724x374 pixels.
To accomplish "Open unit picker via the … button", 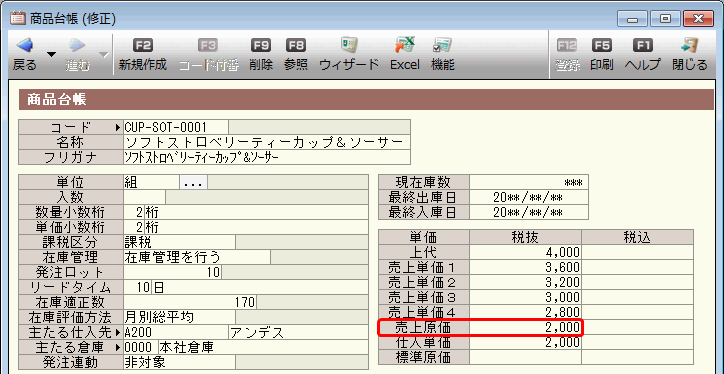I will pyautogui.click(x=193, y=182).
